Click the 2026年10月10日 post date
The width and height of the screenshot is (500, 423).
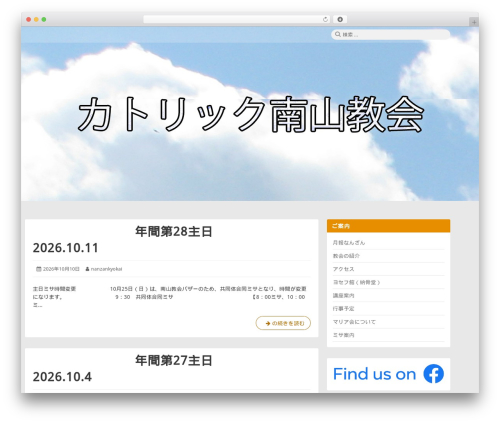pos(61,269)
